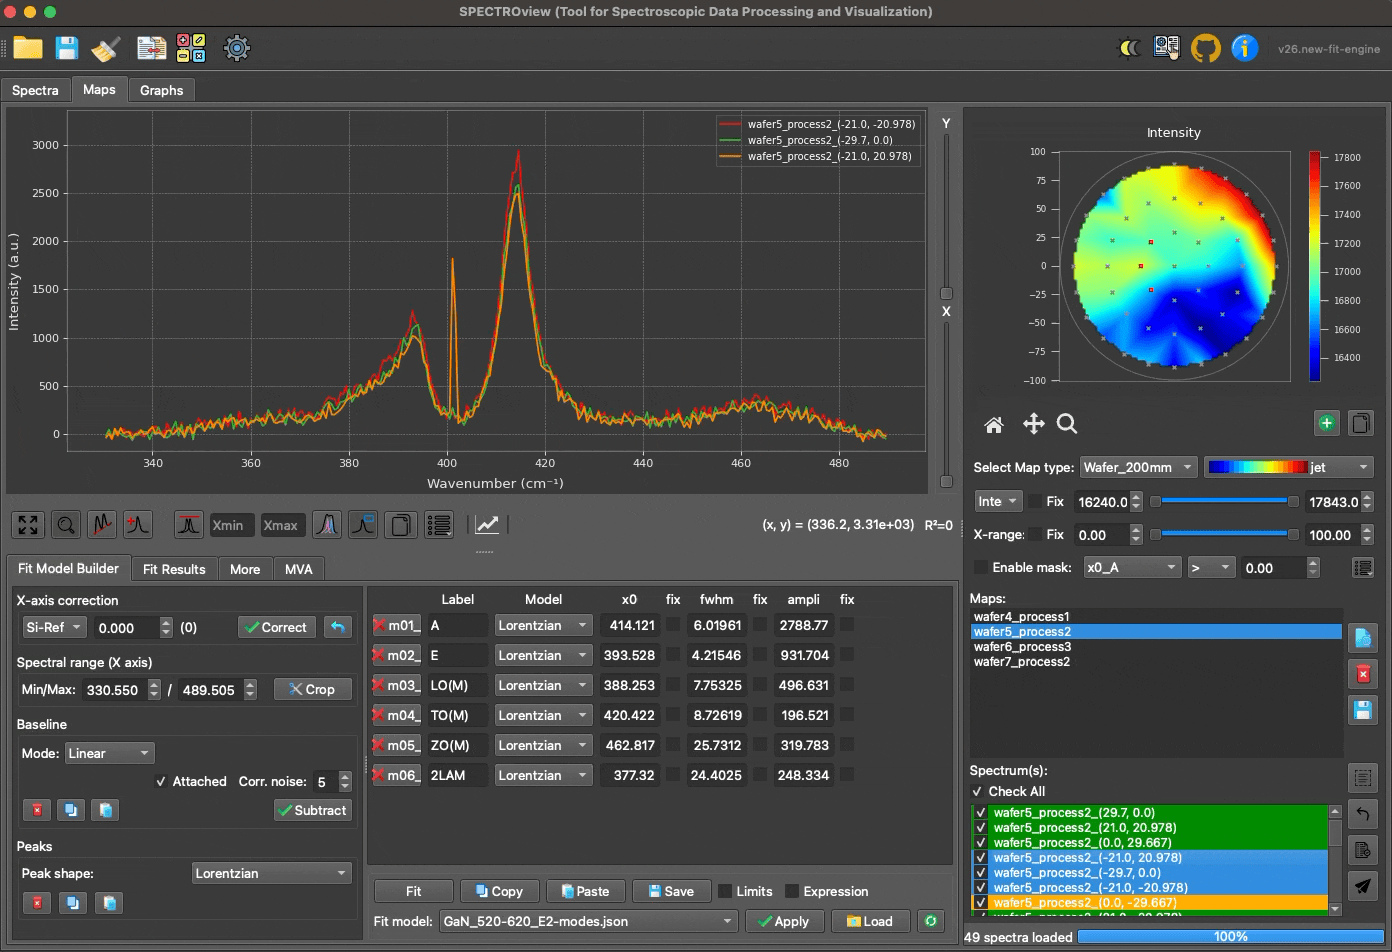
Task: Activate the zoom magnifier below the spectra plot
Action: coord(66,524)
